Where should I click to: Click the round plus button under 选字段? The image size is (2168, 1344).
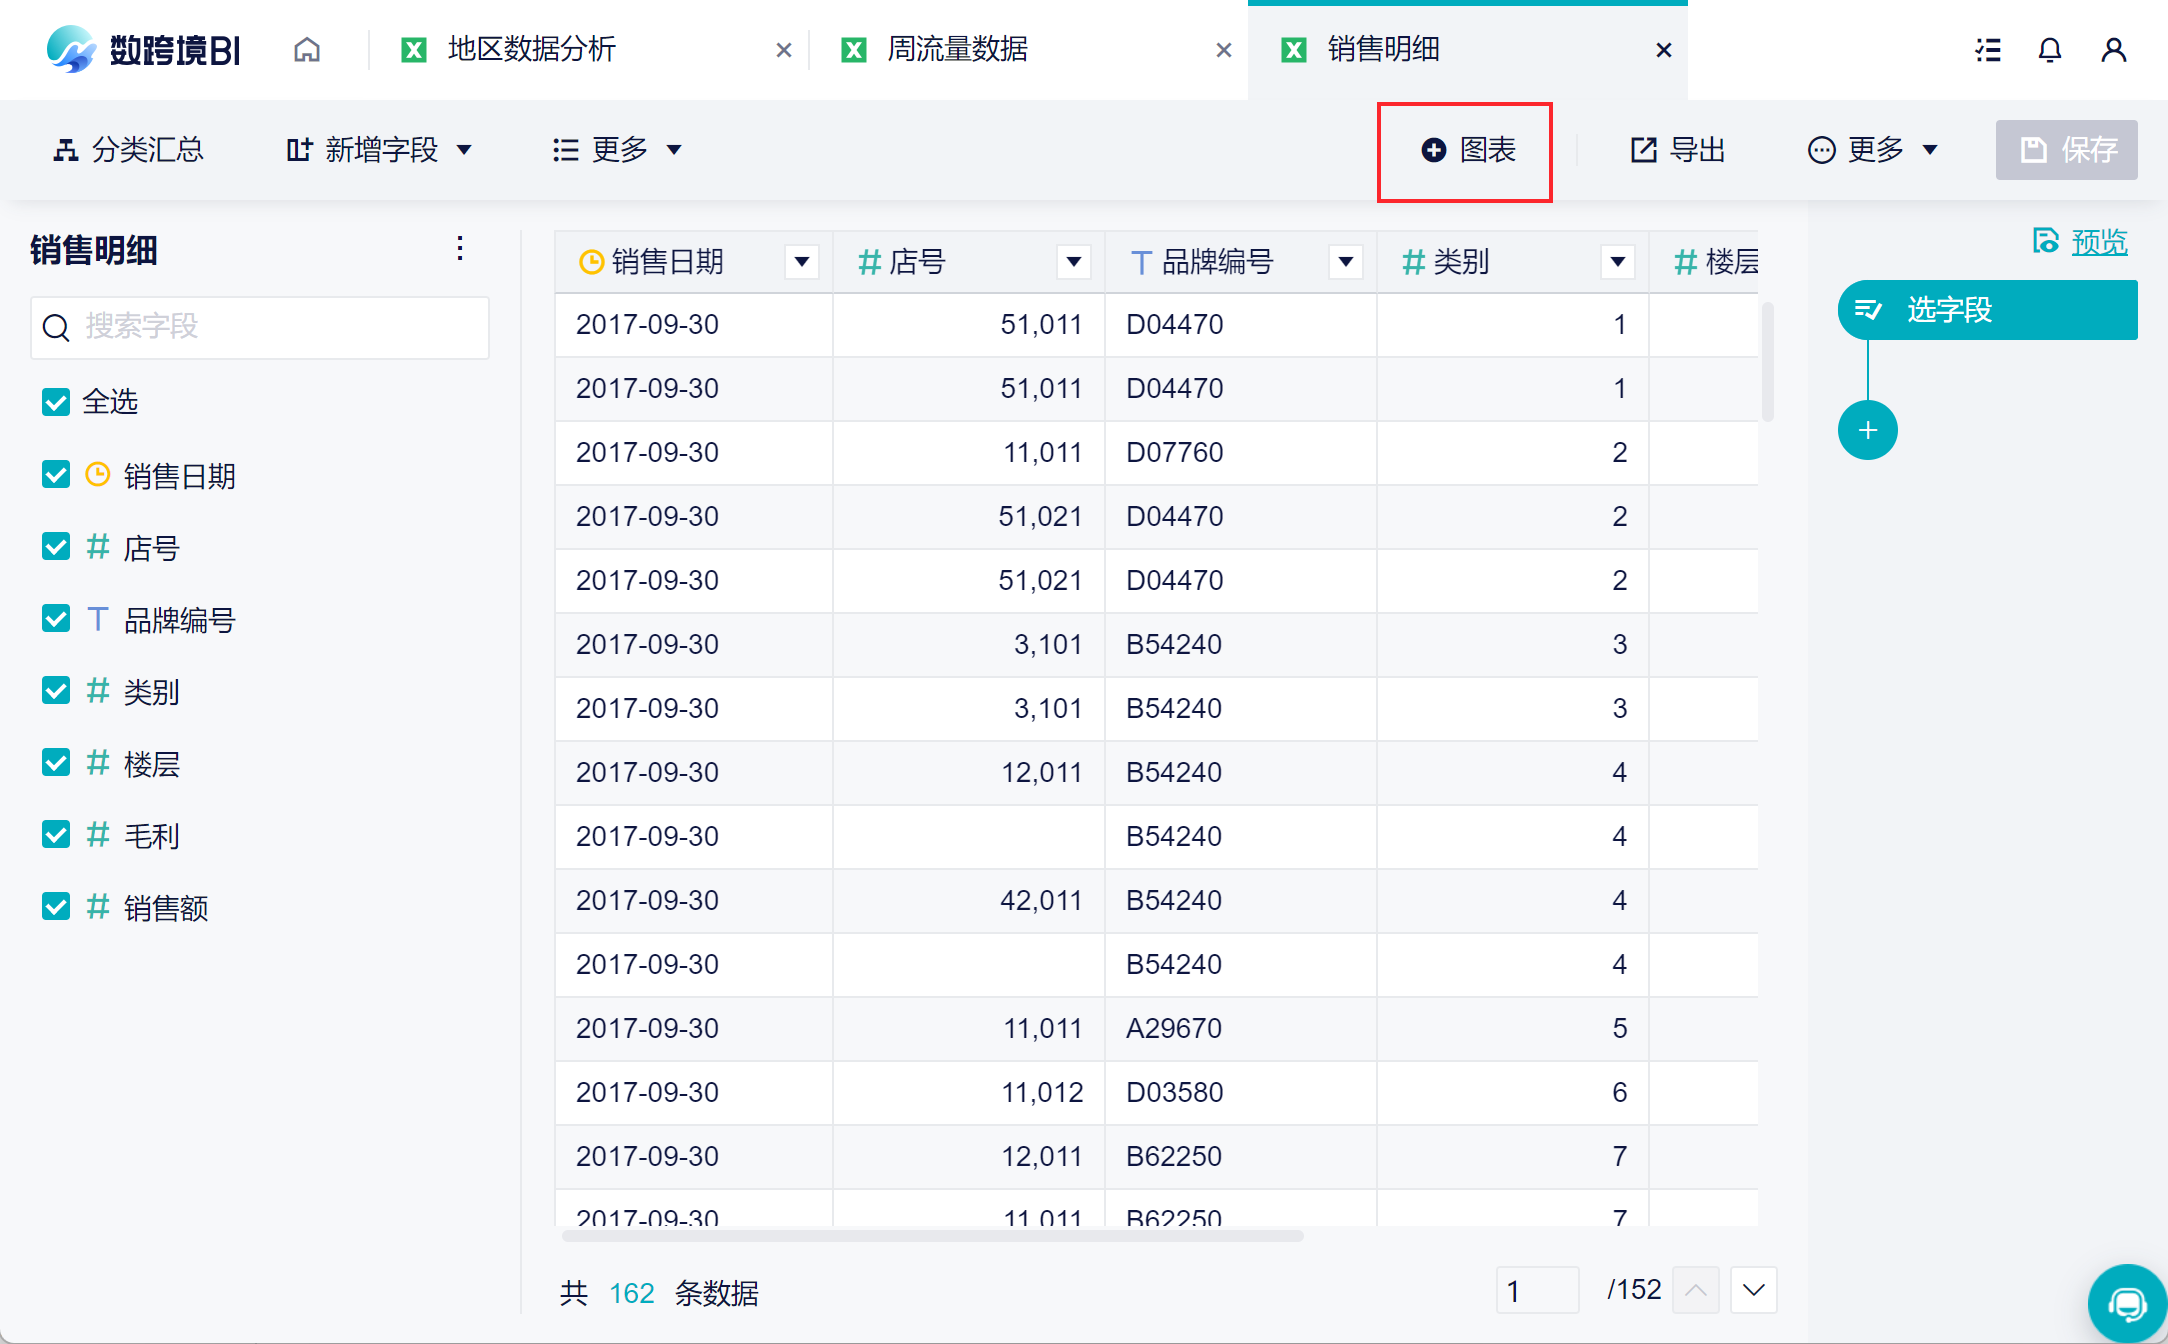pos(1867,430)
